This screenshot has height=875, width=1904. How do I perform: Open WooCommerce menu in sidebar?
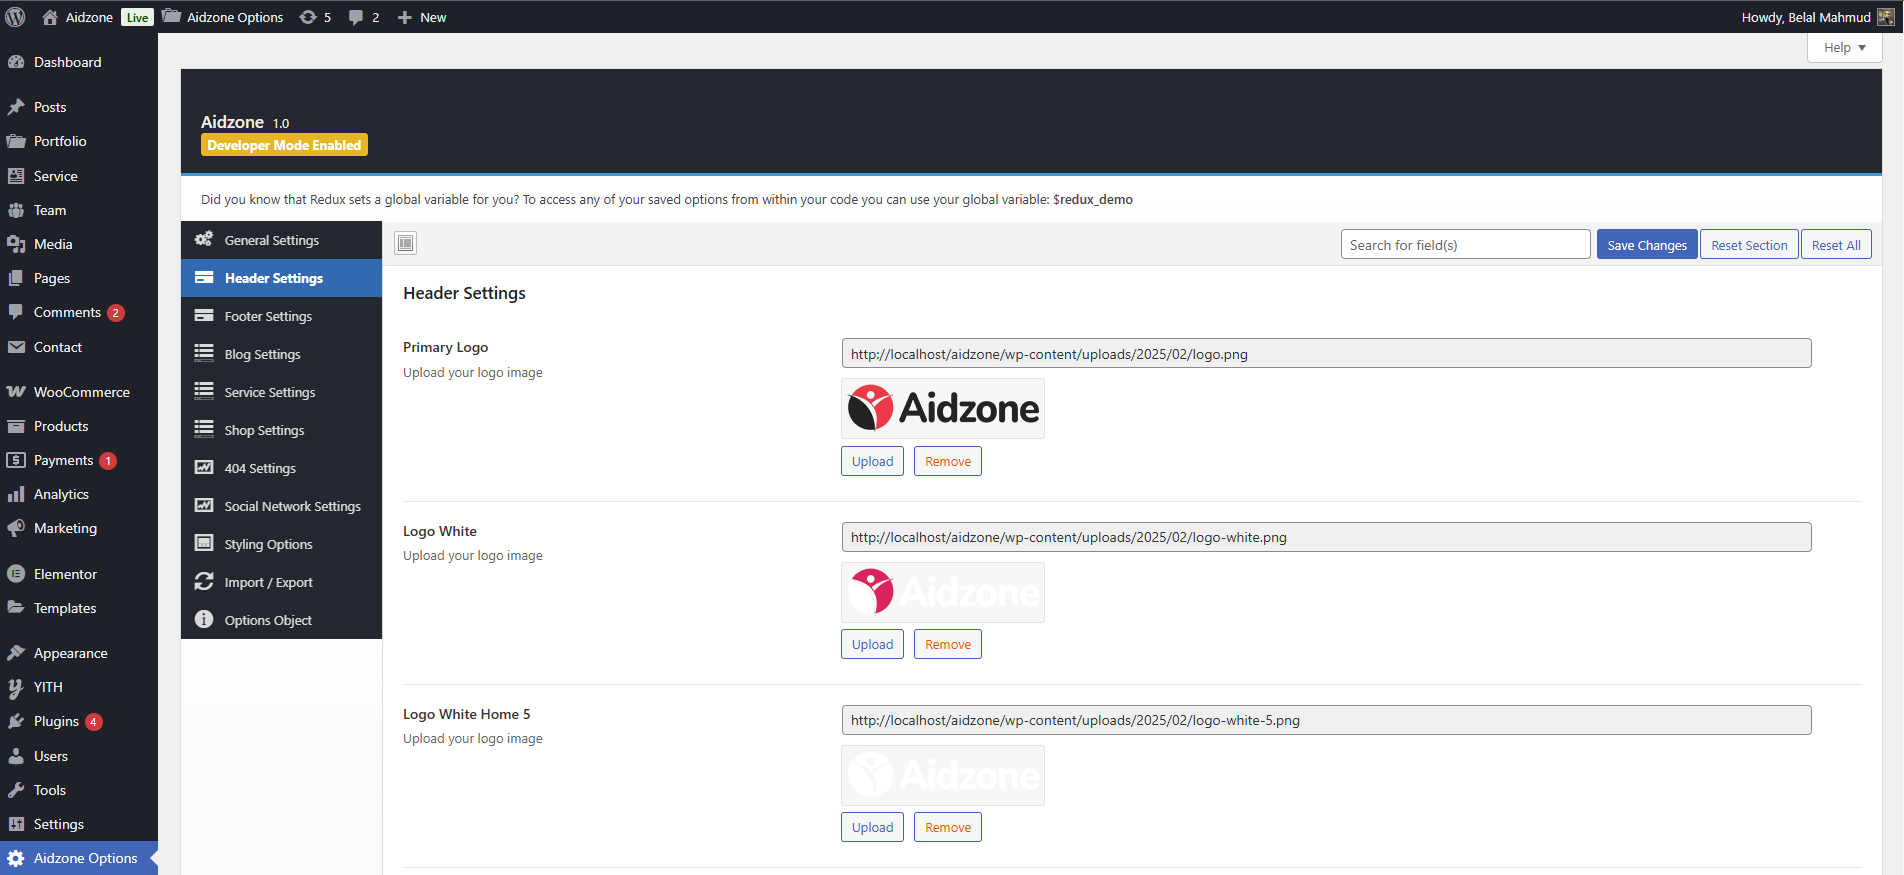(81, 392)
